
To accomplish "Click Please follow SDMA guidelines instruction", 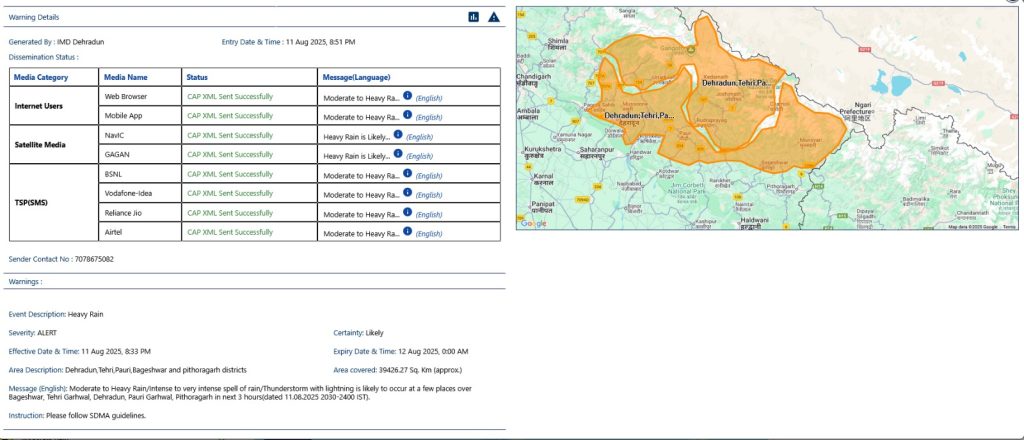I will 96,415.
